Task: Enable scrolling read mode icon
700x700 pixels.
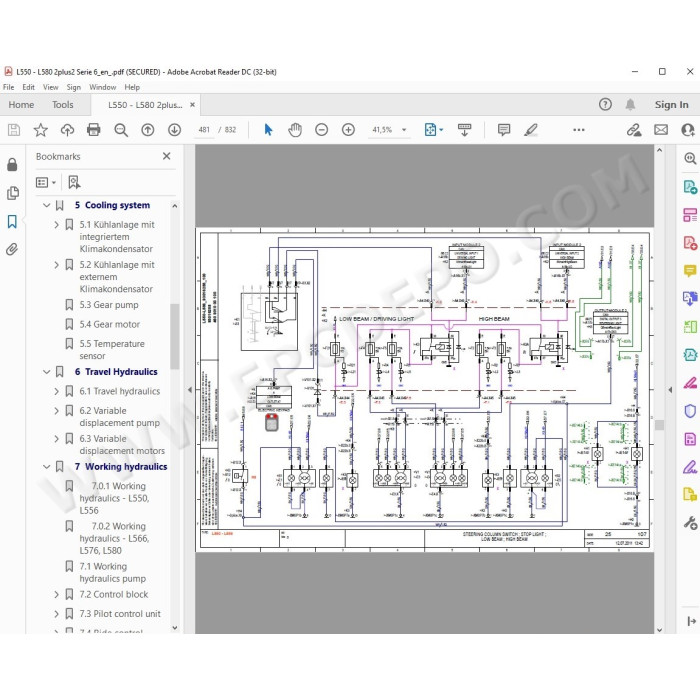Action: pyautogui.click(x=464, y=130)
